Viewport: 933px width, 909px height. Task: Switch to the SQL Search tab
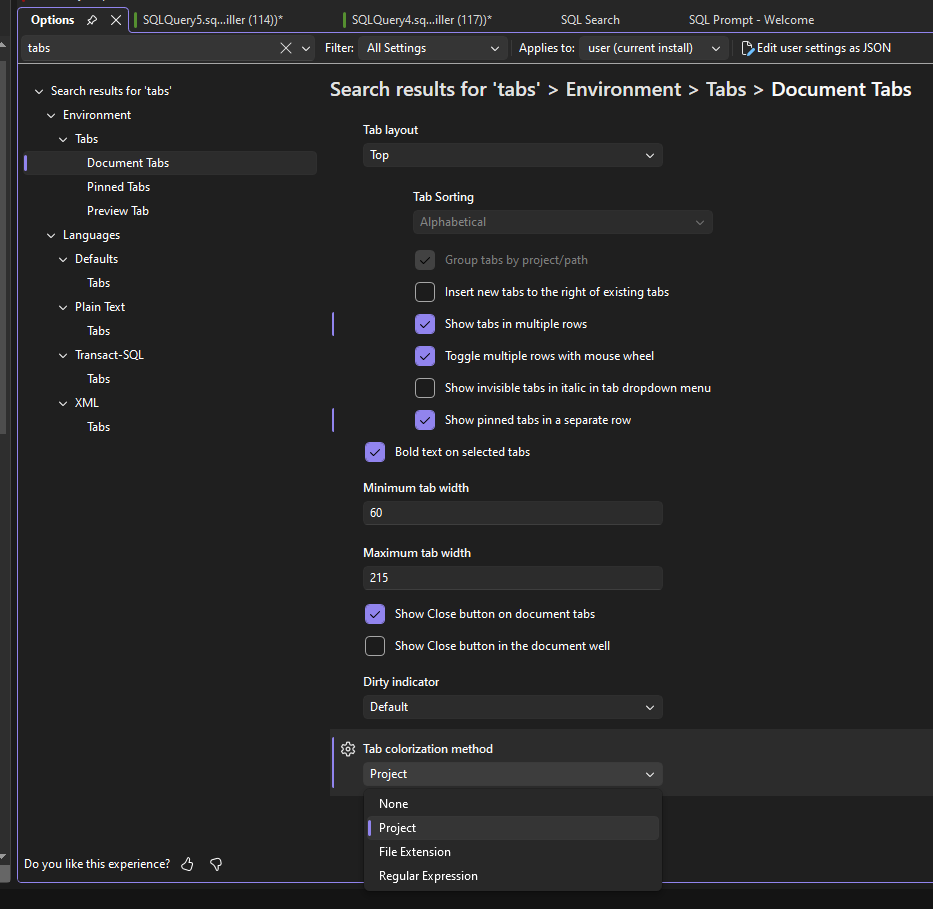tap(590, 20)
